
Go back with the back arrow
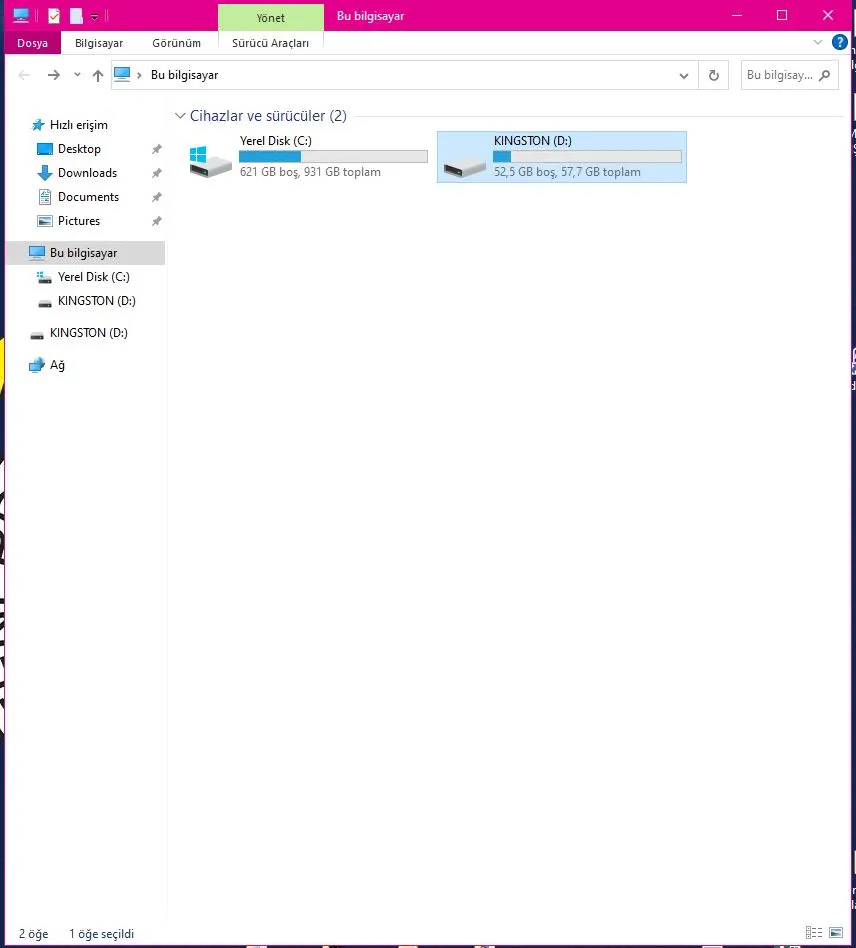pyautogui.click(x=24, y=75)
